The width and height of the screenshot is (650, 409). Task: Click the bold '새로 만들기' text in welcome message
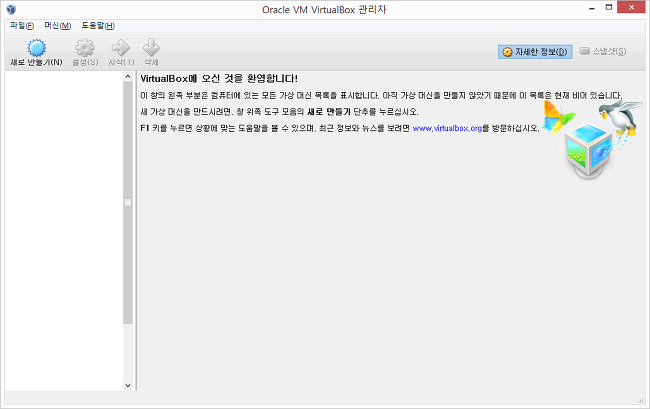(329, 112)
